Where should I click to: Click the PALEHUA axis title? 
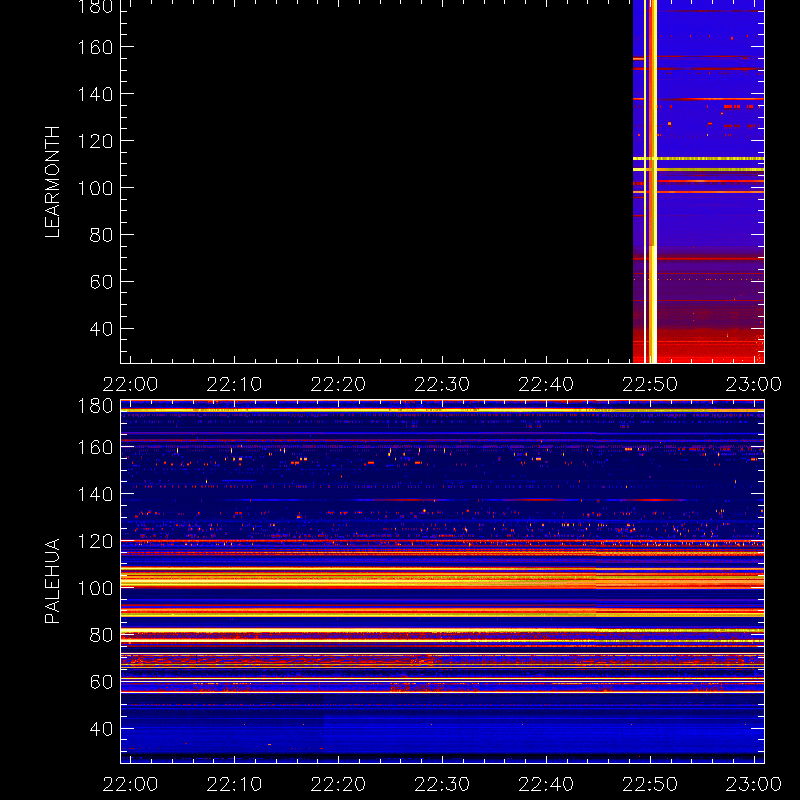tap(52, 581)
